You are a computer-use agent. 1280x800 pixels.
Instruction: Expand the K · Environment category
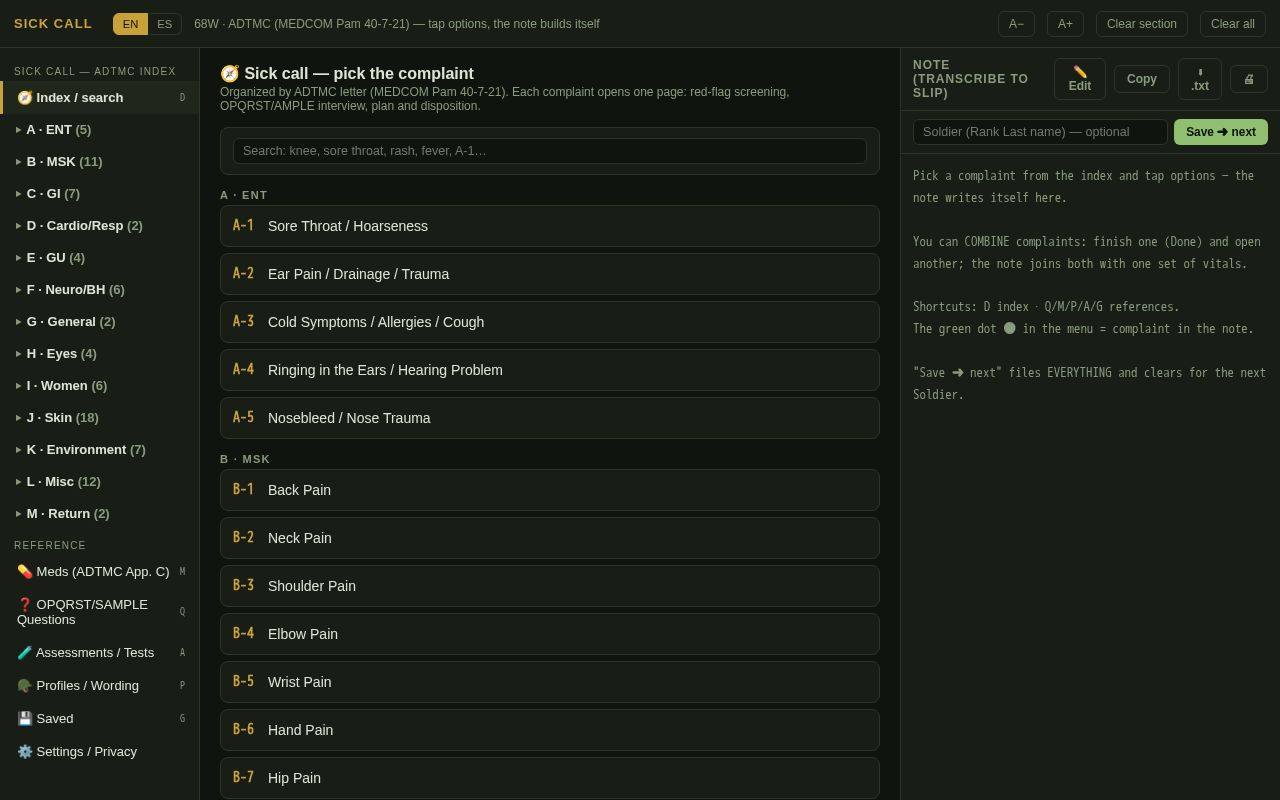click(100, 450)
